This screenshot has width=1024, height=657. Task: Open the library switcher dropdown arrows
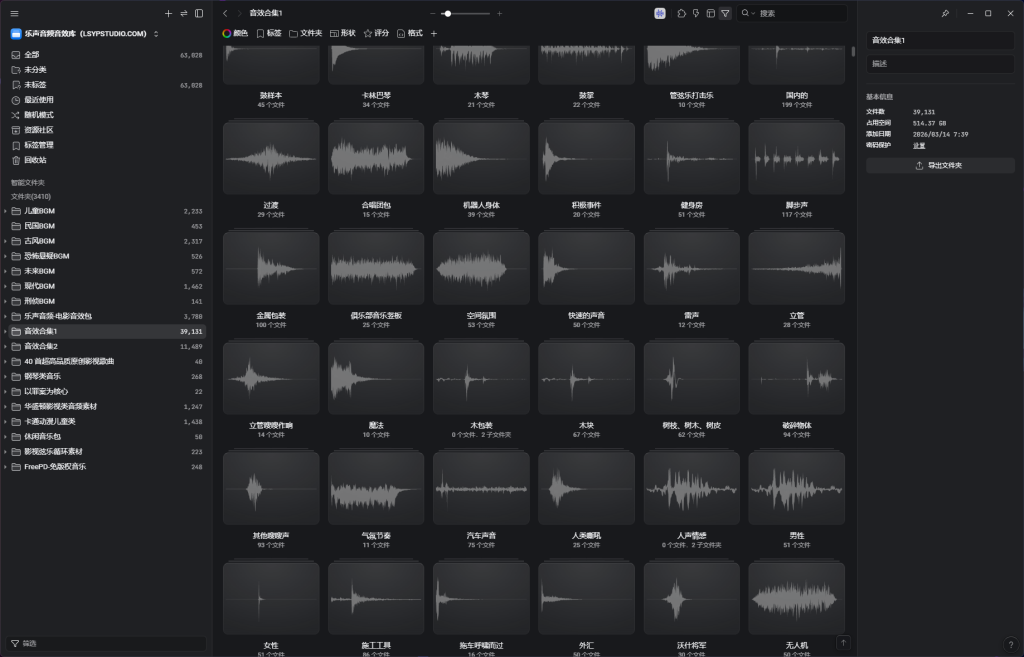pyautogui.click(x=156, y=34)
